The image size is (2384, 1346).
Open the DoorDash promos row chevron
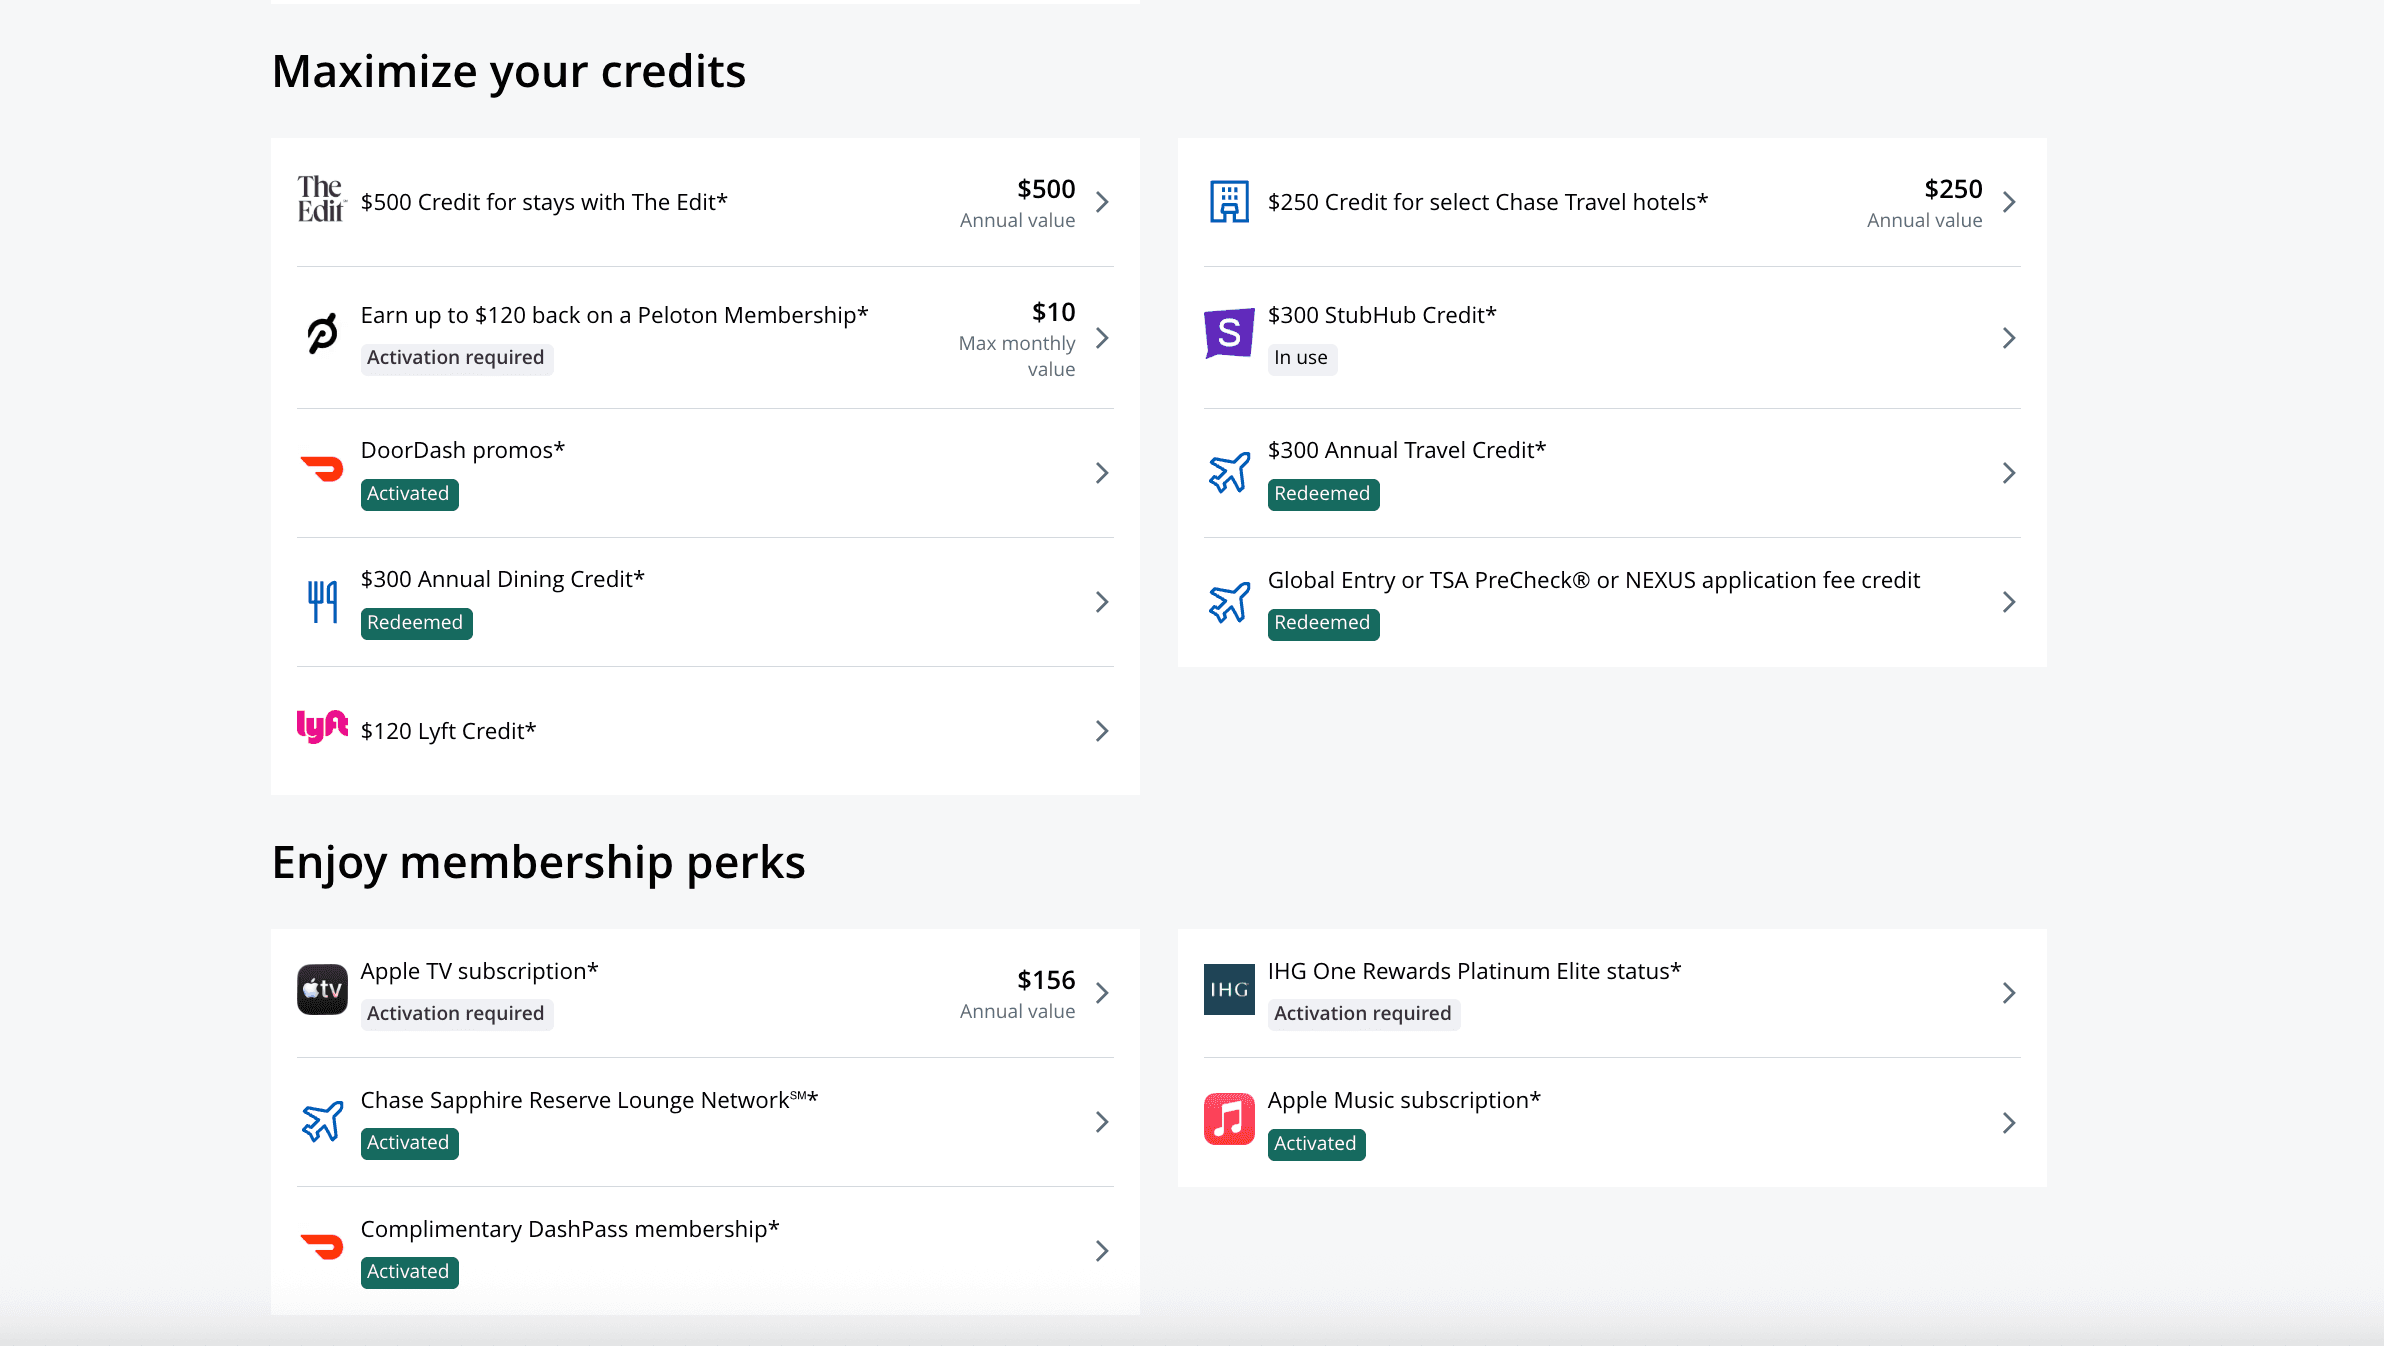[x=1102, y=473]
